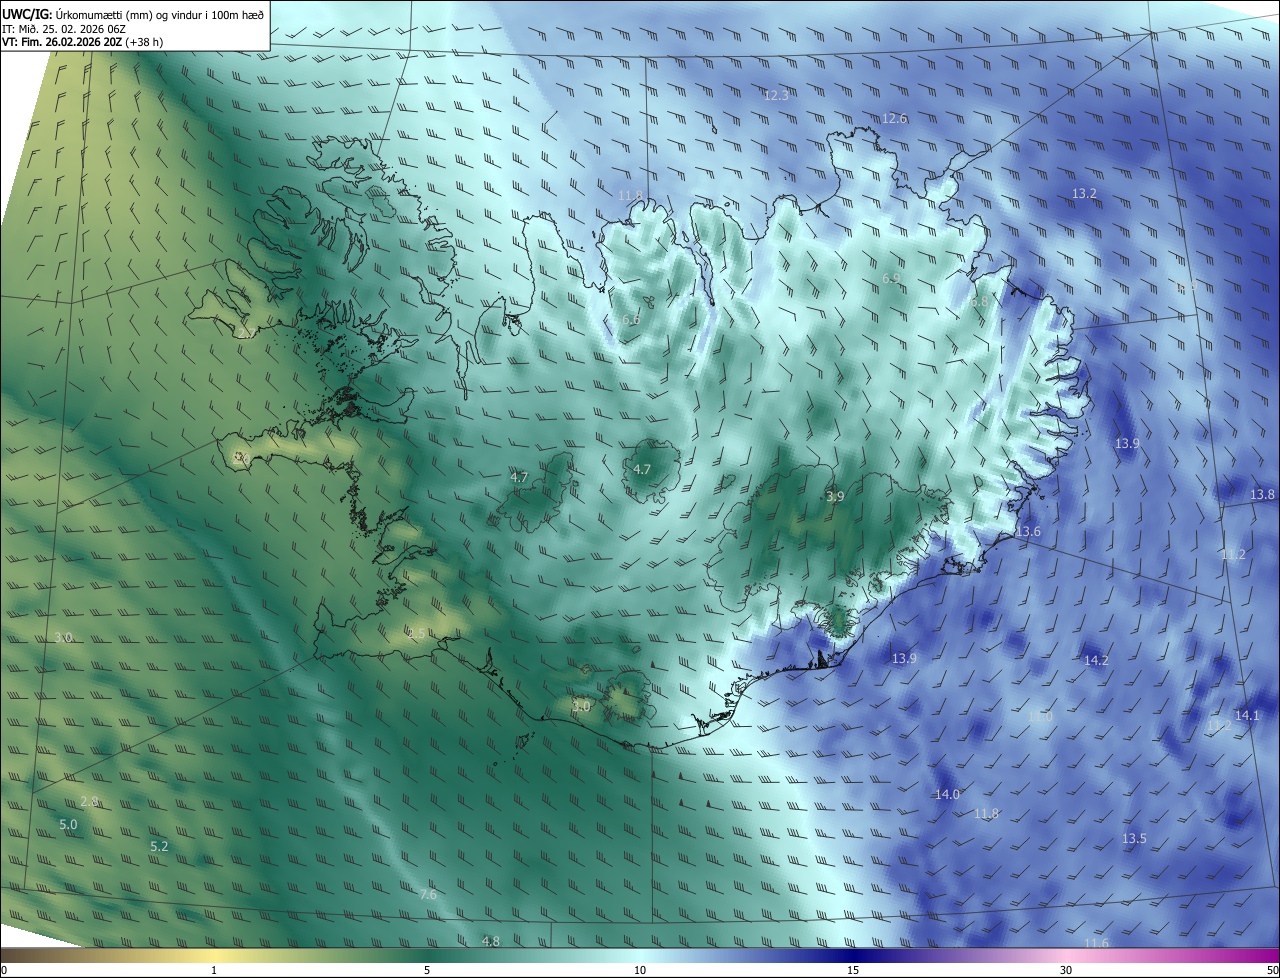1280x978 pixels.
Task: Click the 5.2 value label
Action: [159, 847]
